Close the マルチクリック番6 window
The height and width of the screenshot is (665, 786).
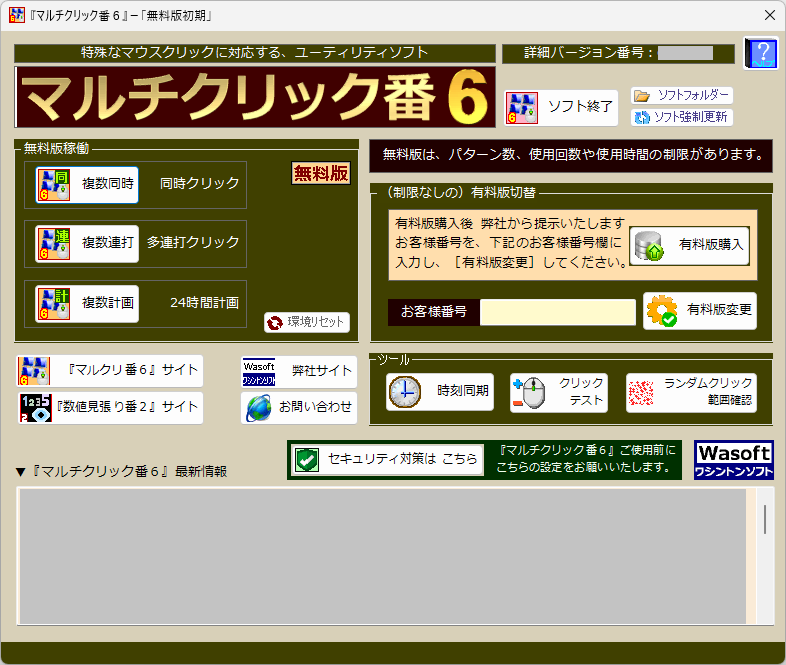pyautogui.click(x=770, y=16)
